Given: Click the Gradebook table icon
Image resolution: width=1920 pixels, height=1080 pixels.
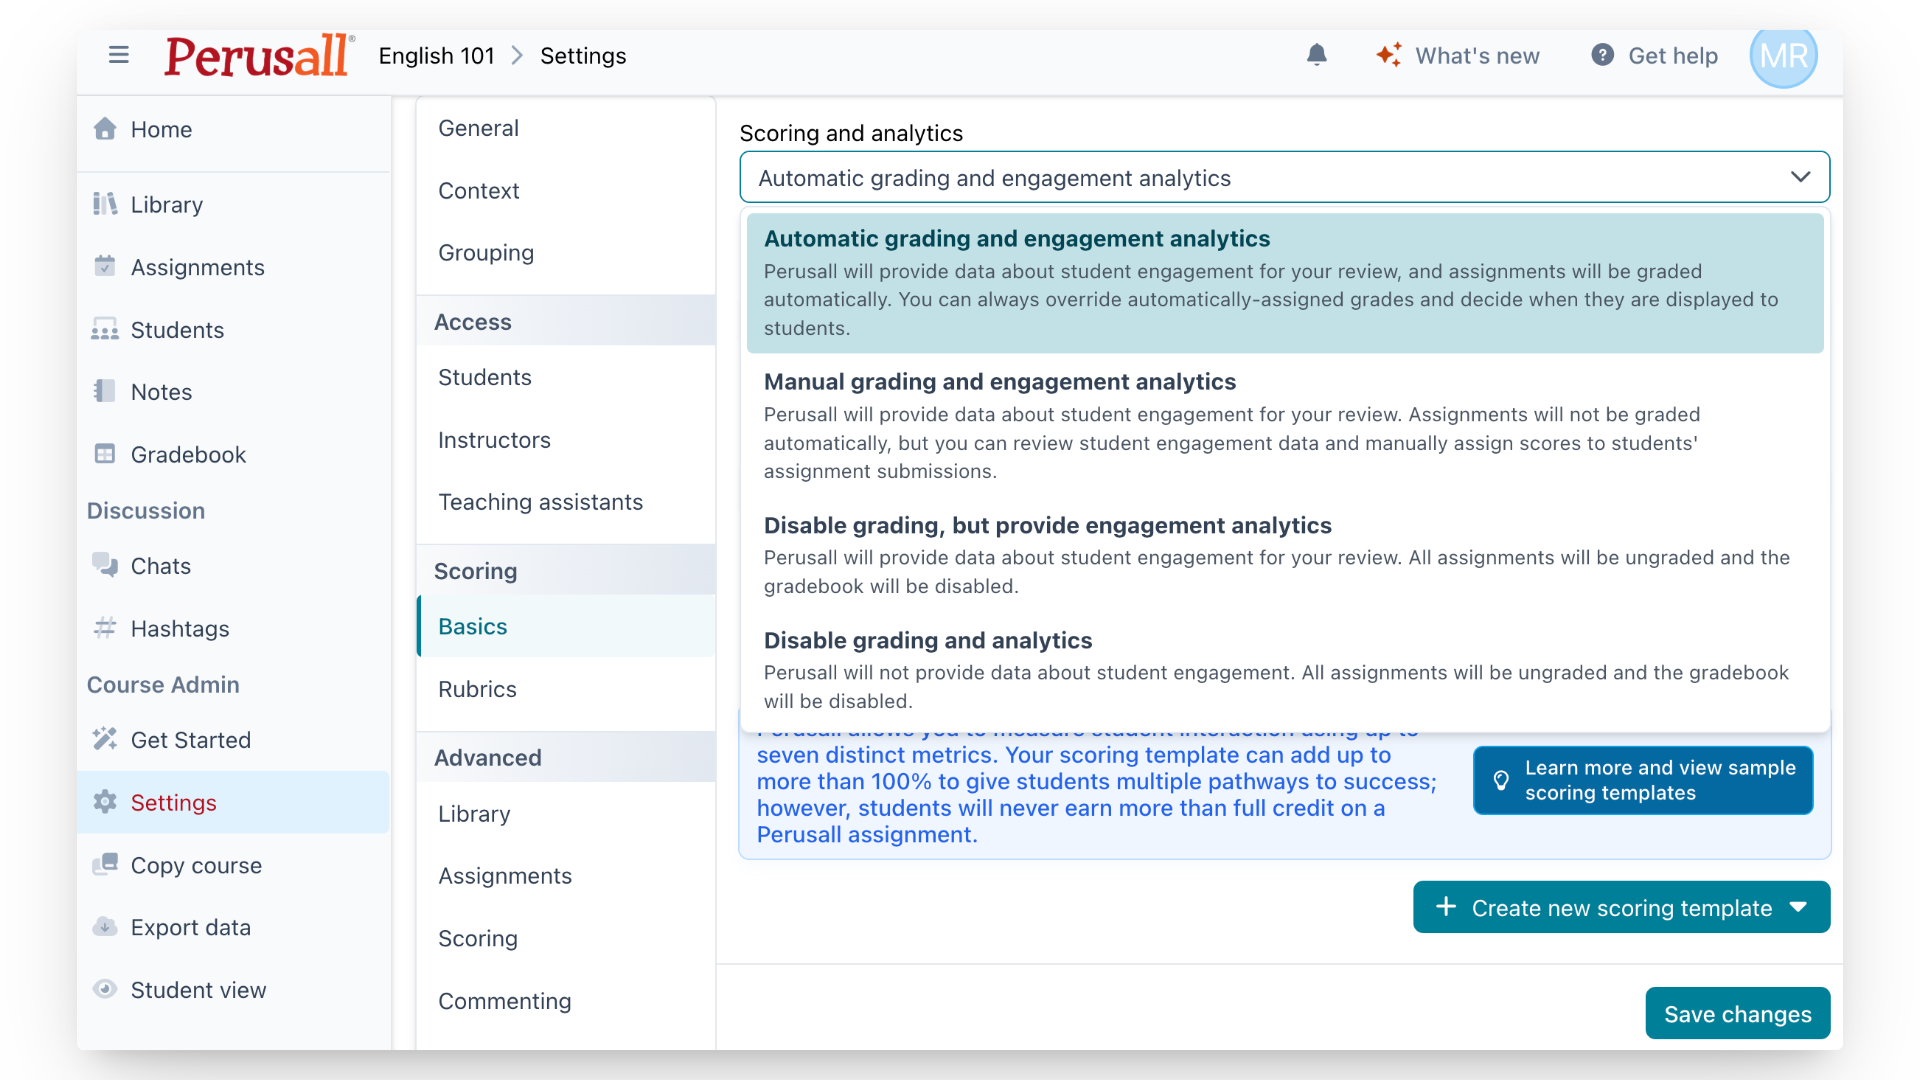Looking at the screenshot, I should click(105, 454).
